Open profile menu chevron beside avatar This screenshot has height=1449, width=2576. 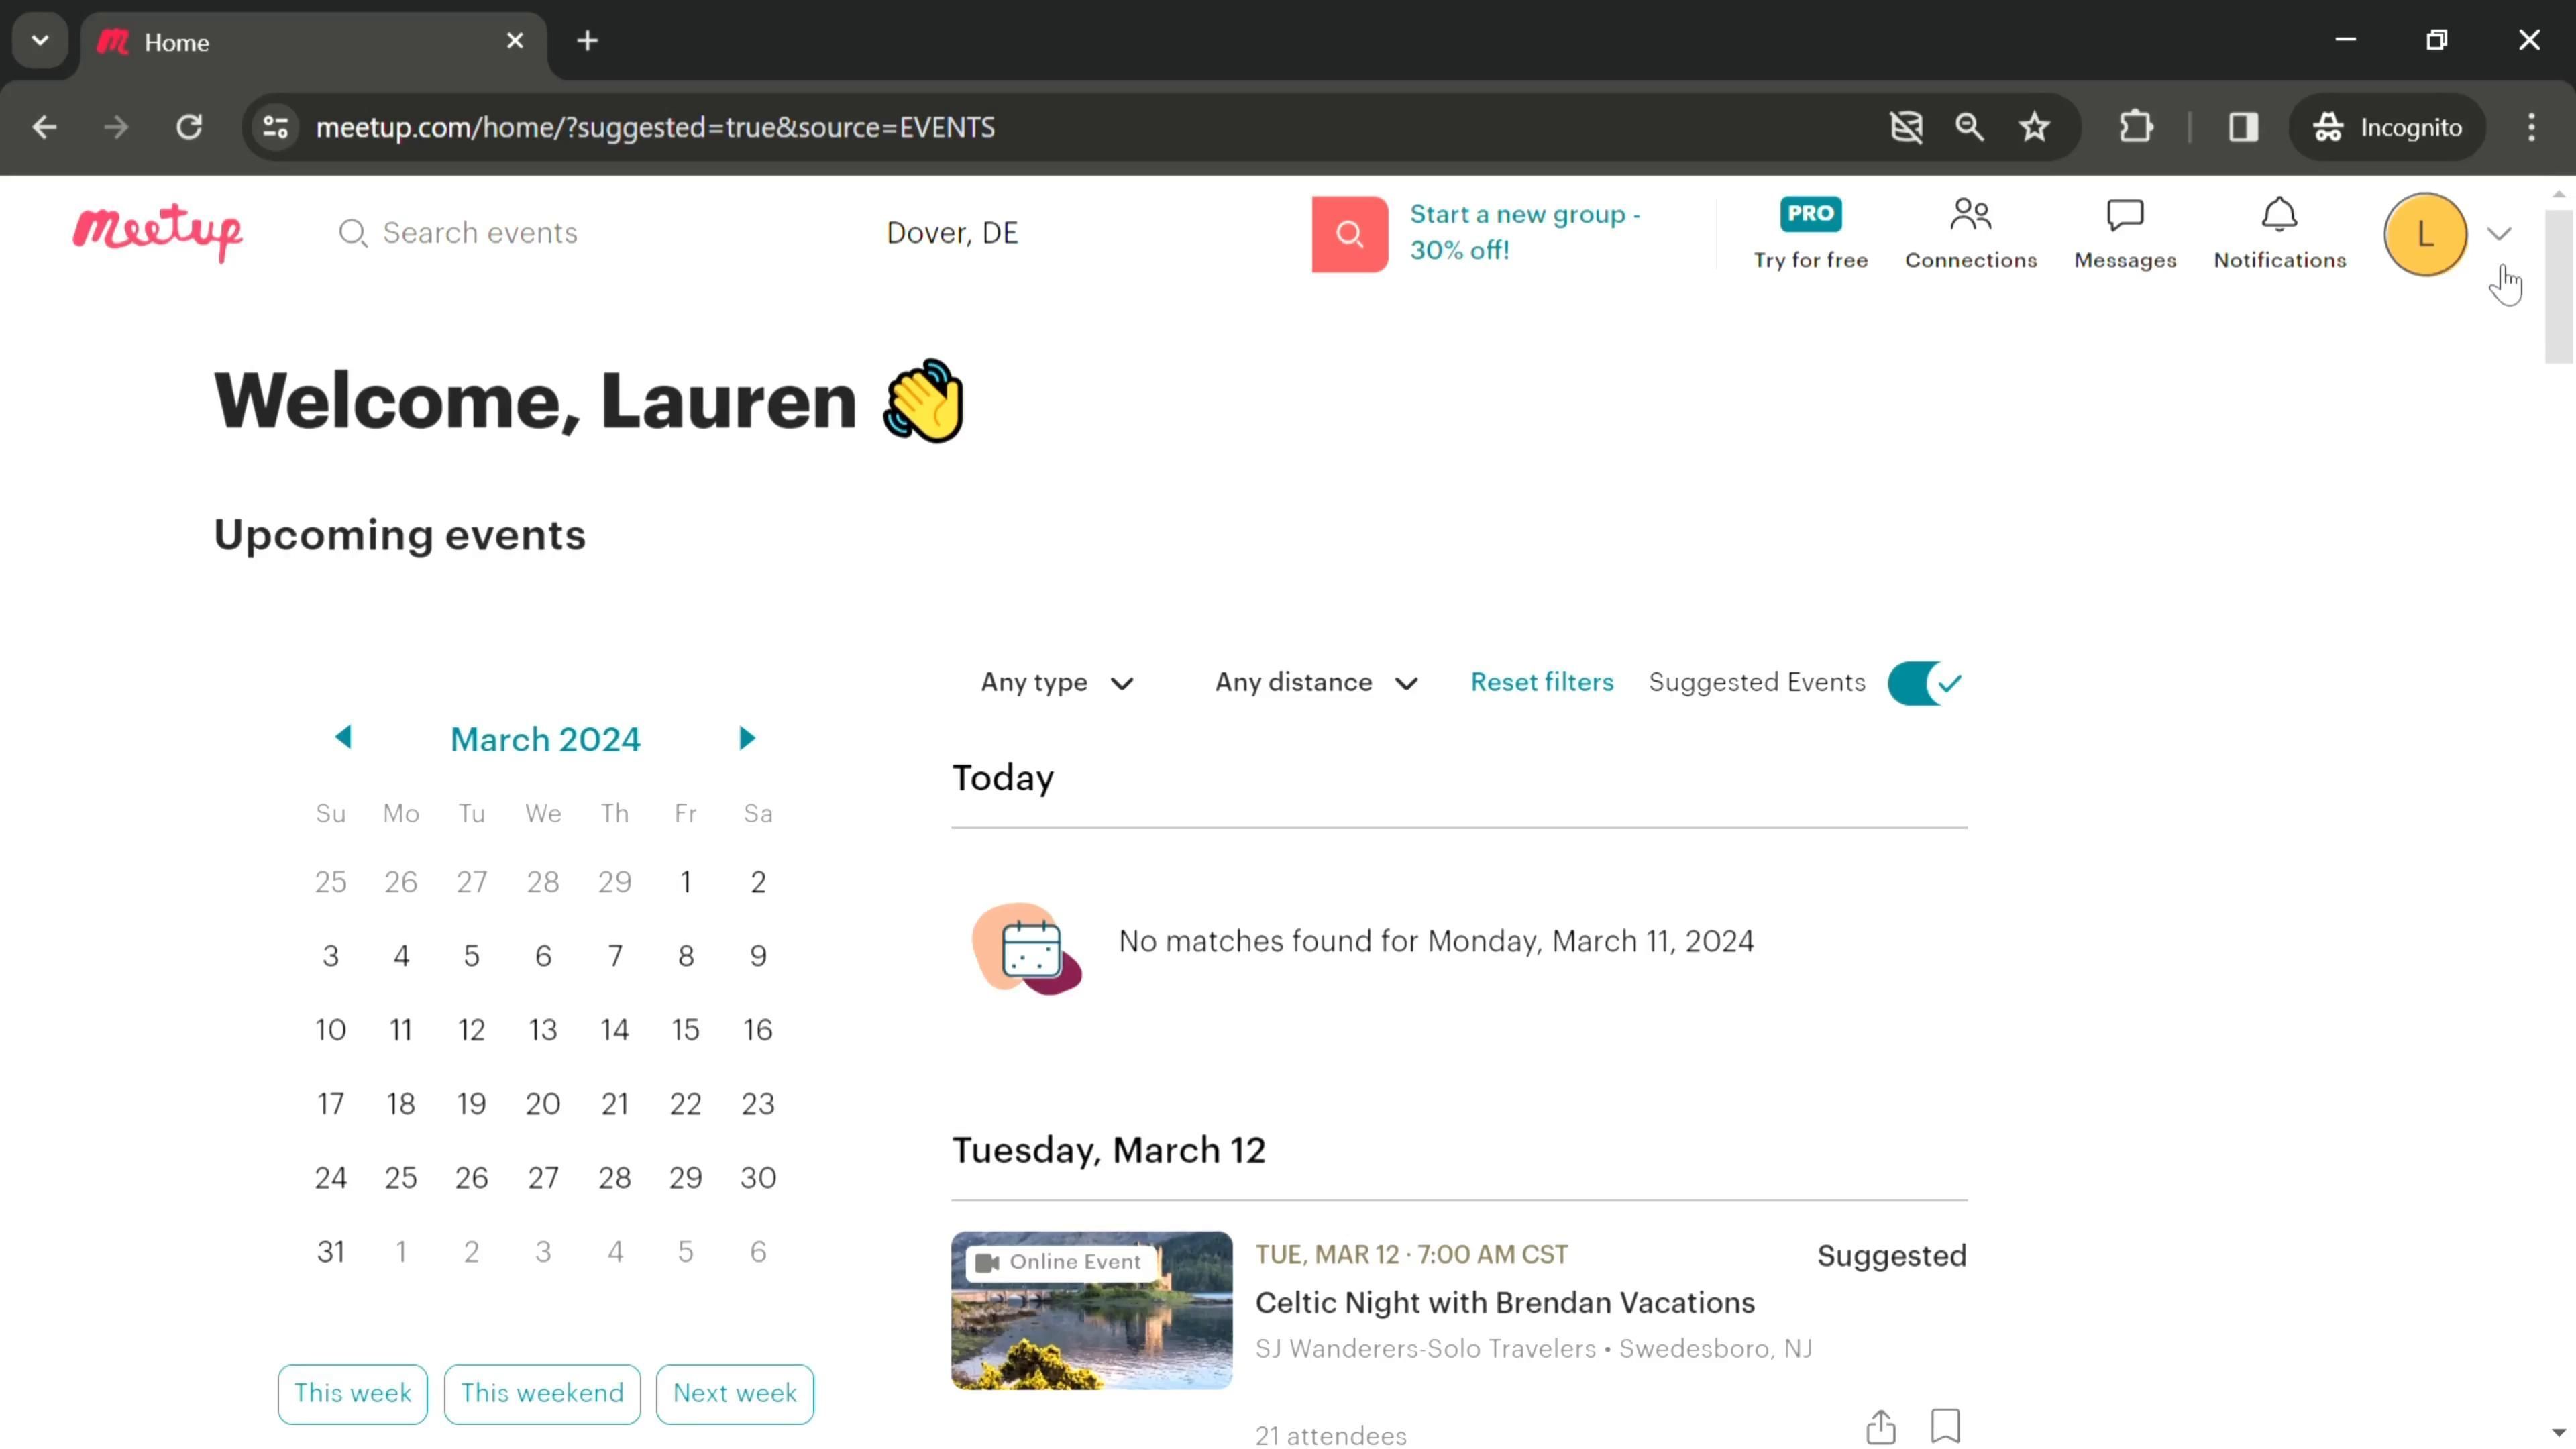[2498, 234]
